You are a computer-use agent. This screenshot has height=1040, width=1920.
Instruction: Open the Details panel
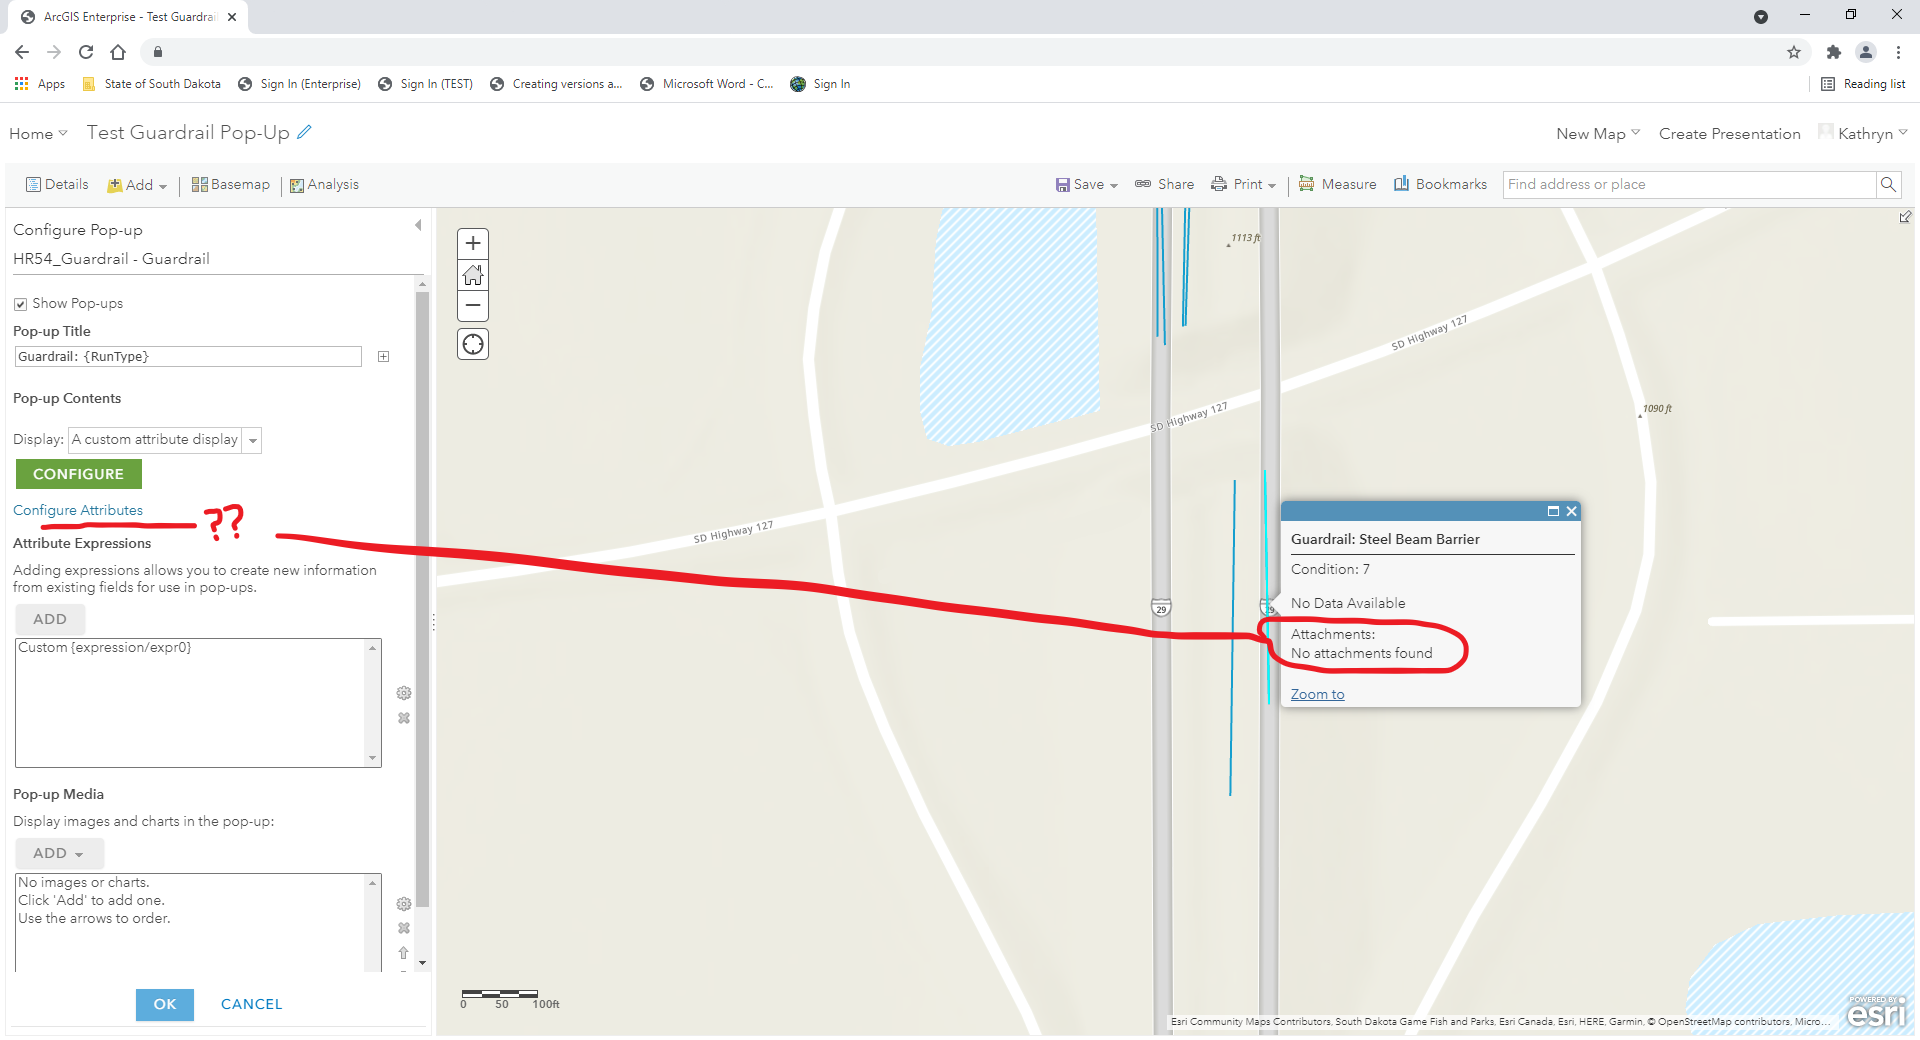coord(57,185)
